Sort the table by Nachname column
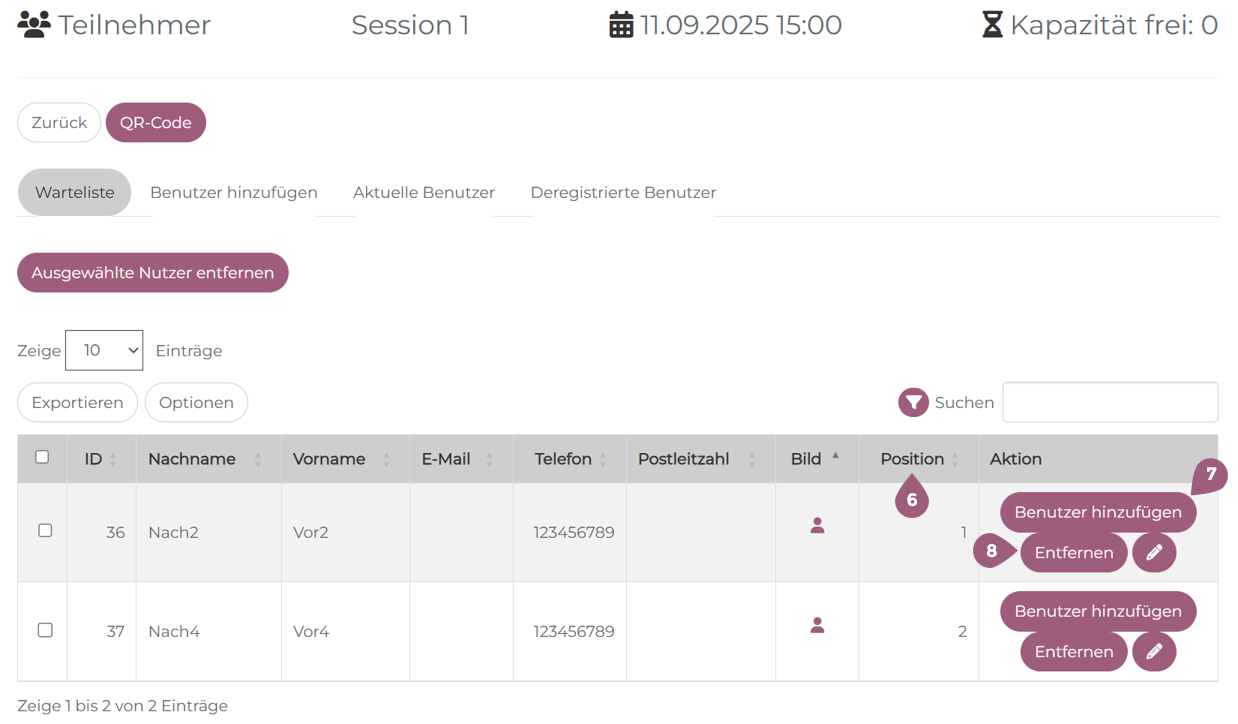Screen dimensions: 1238x724 (x=192, y=459)
